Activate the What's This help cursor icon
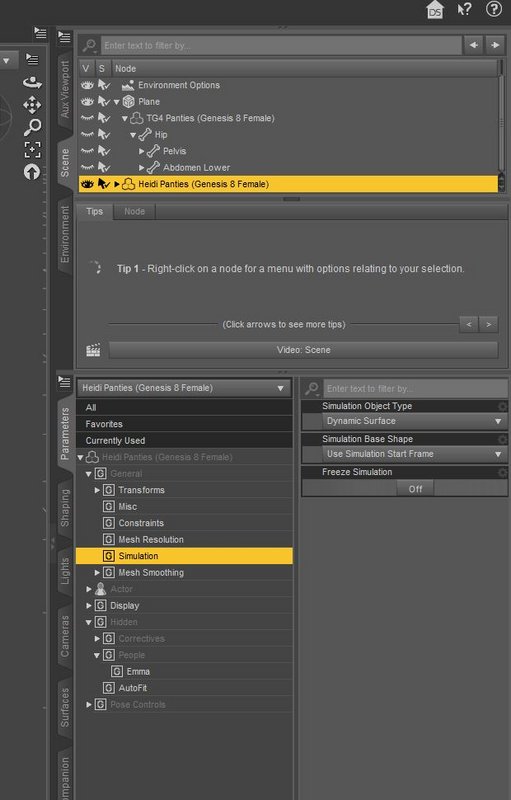The height and width of the screenshot is (800, 511). [x=464, y=9]
